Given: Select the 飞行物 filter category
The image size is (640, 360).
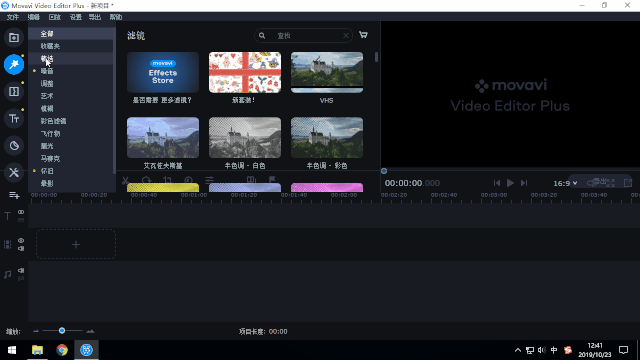Looking at the screenshot, I should point(71,133).
